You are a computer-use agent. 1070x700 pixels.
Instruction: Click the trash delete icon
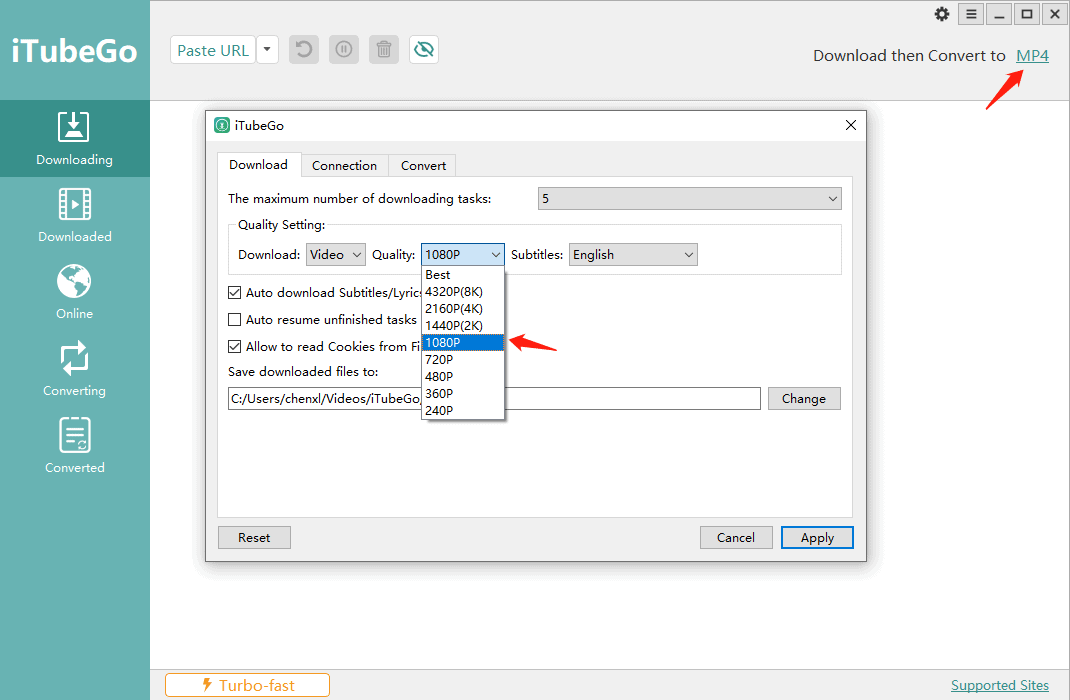pos(384,50)
